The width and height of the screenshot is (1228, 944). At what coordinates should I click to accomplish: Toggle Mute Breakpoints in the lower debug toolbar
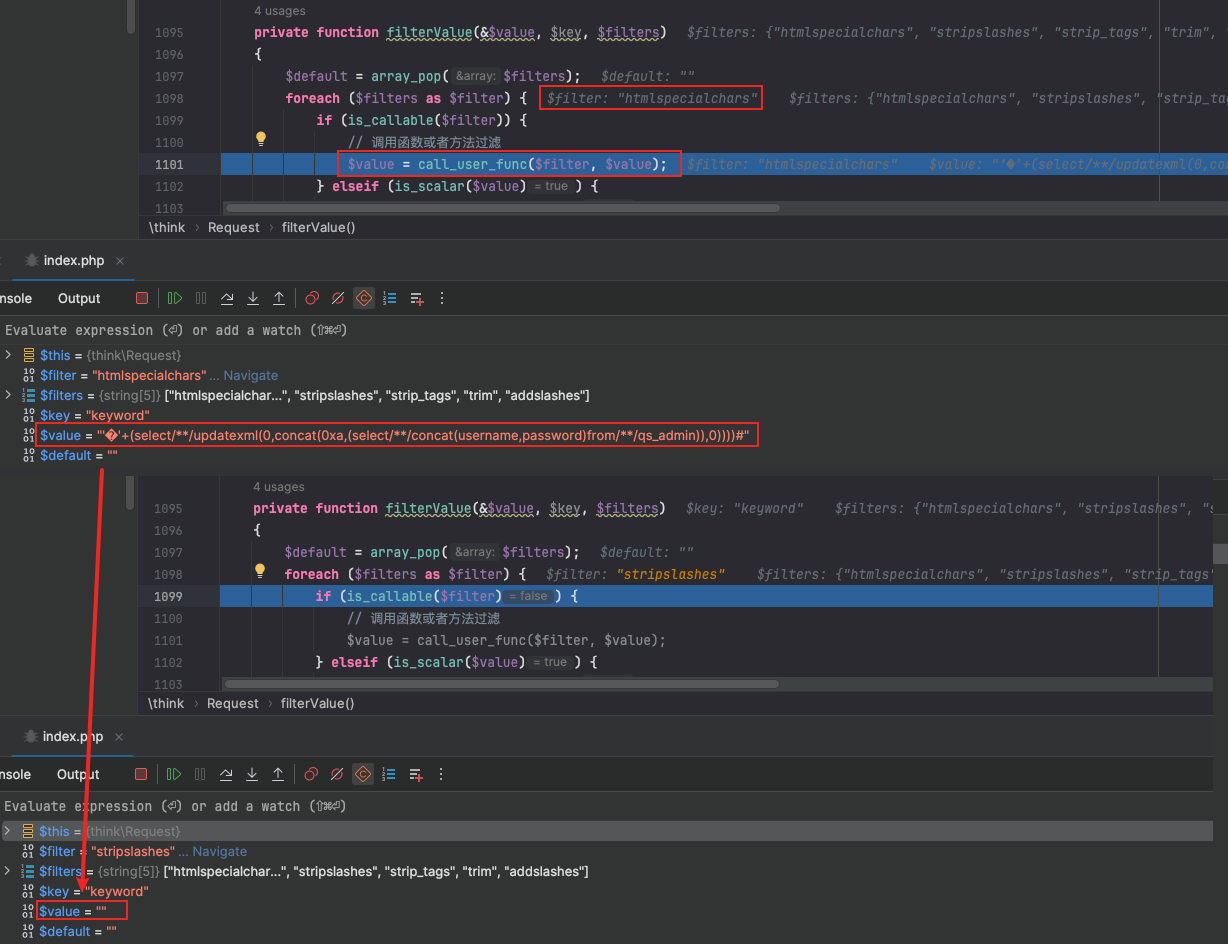[337, 774]
